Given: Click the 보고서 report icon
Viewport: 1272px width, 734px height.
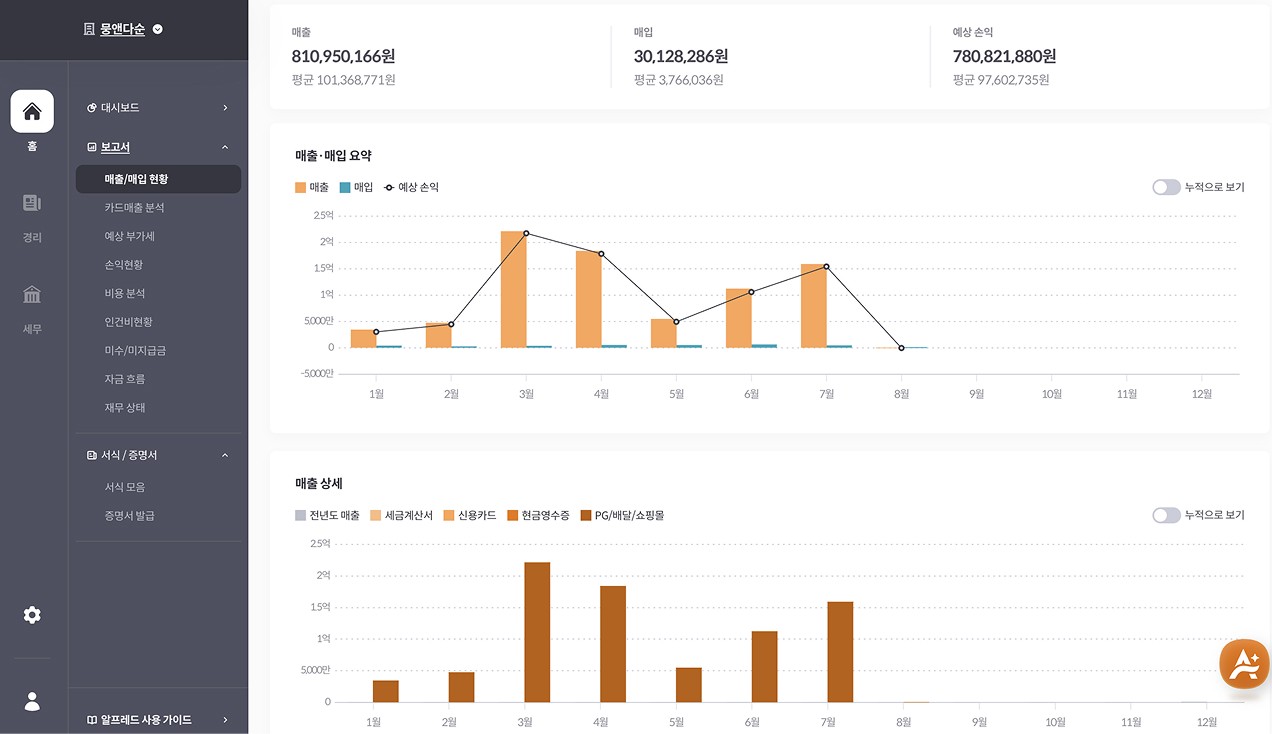Looking at the screenshot, I should pos(91,146).
